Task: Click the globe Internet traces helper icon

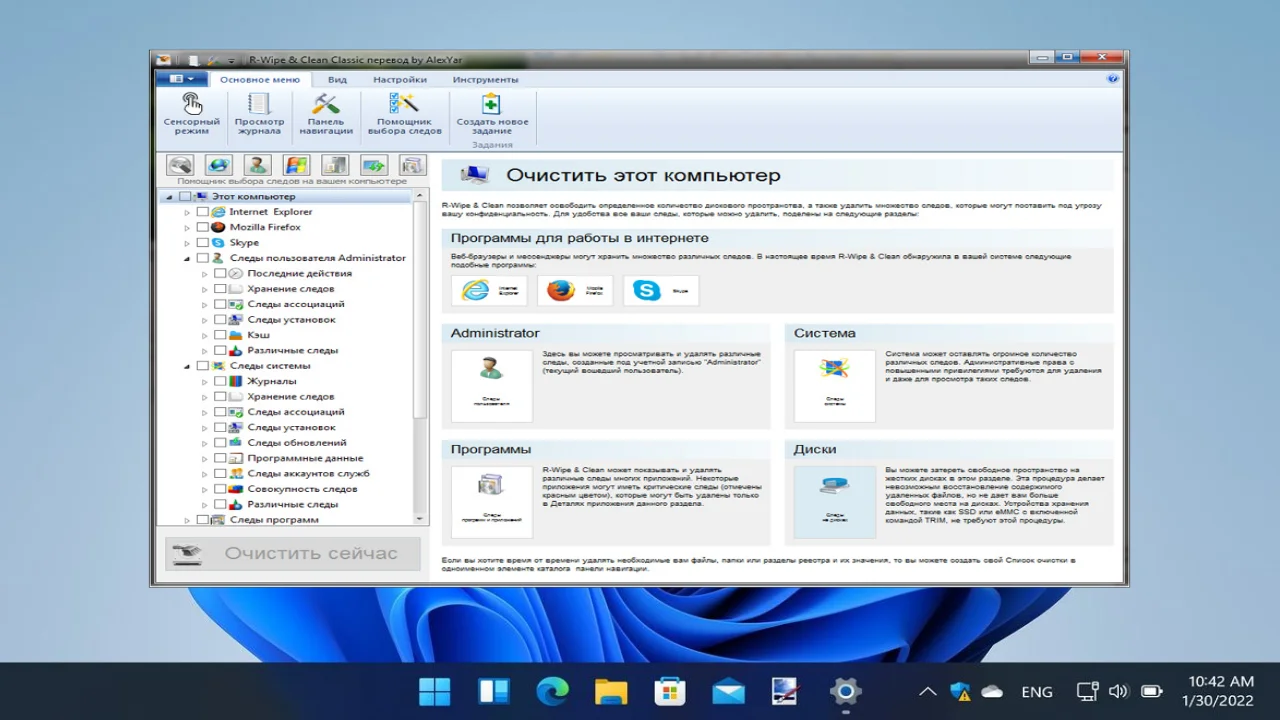Action: (218, 165)
